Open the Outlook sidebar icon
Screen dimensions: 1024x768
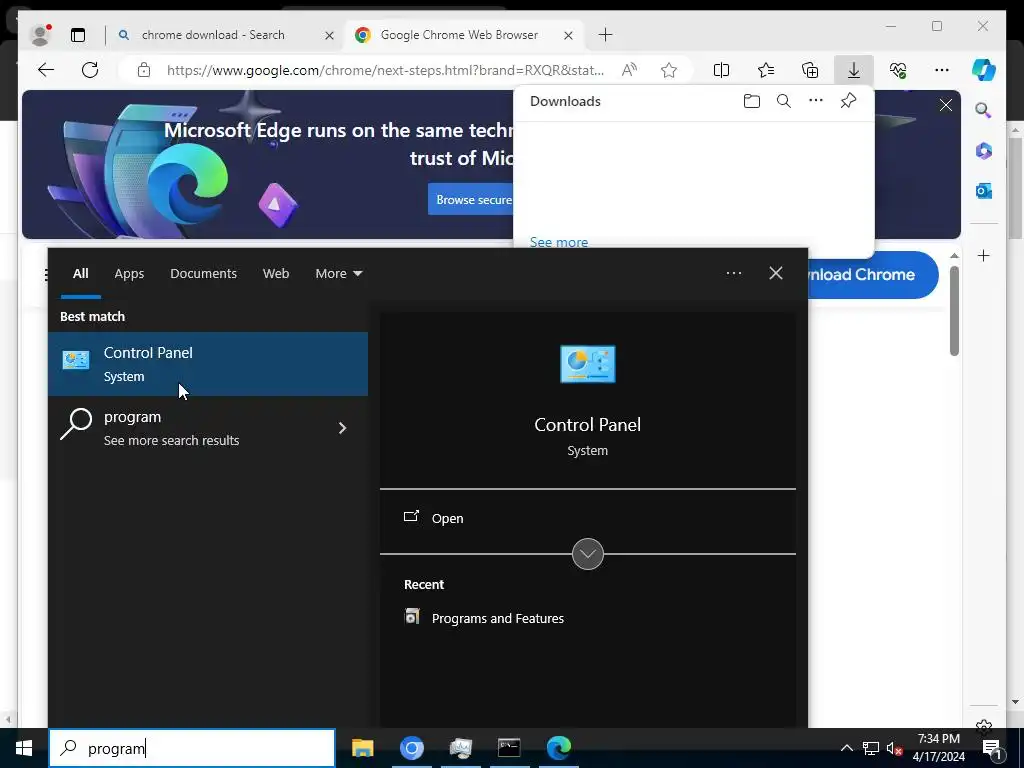point(984,191)
